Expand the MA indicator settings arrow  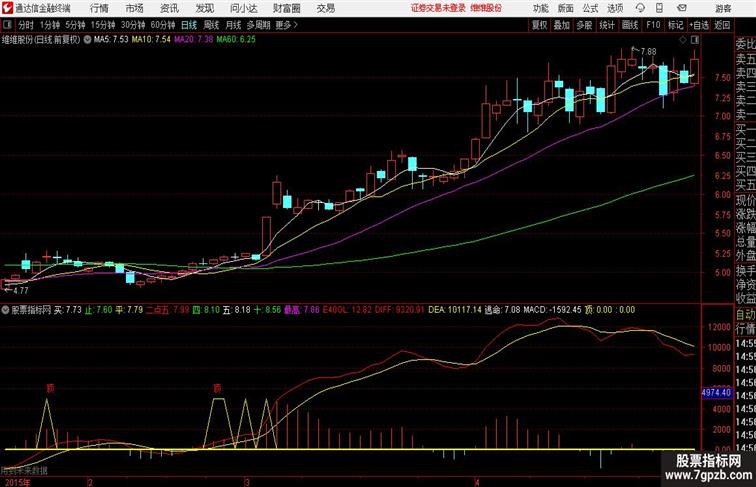tap(87, 40)
